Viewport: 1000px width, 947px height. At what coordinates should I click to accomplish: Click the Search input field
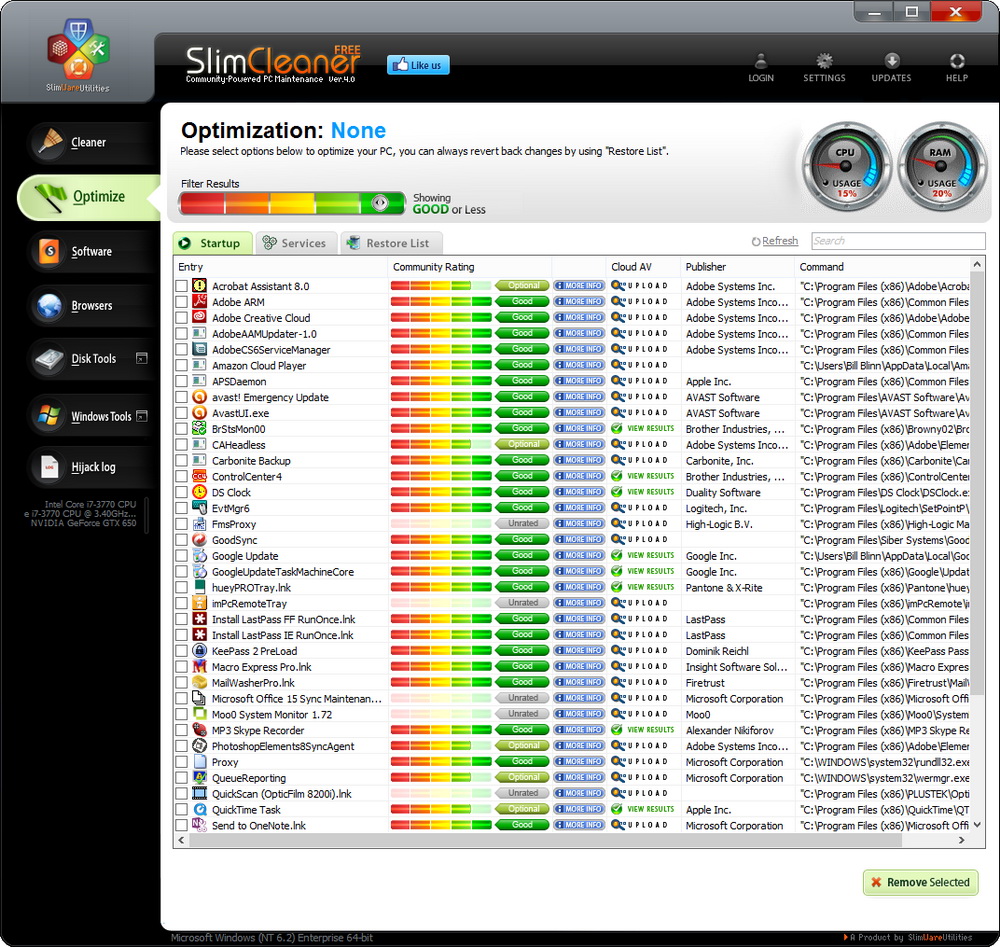pyautogui.click(x=898, y=240)
